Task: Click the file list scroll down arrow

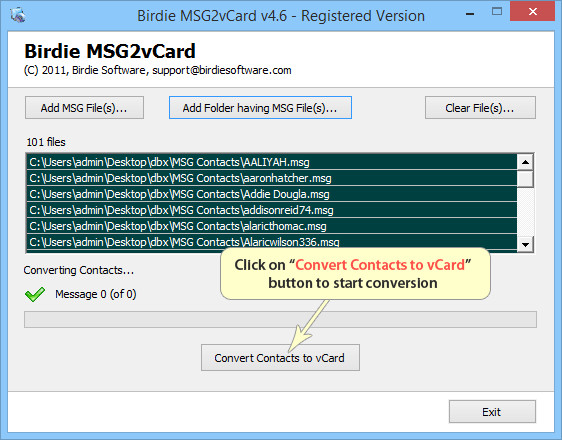Action: [x=525, y=245]
